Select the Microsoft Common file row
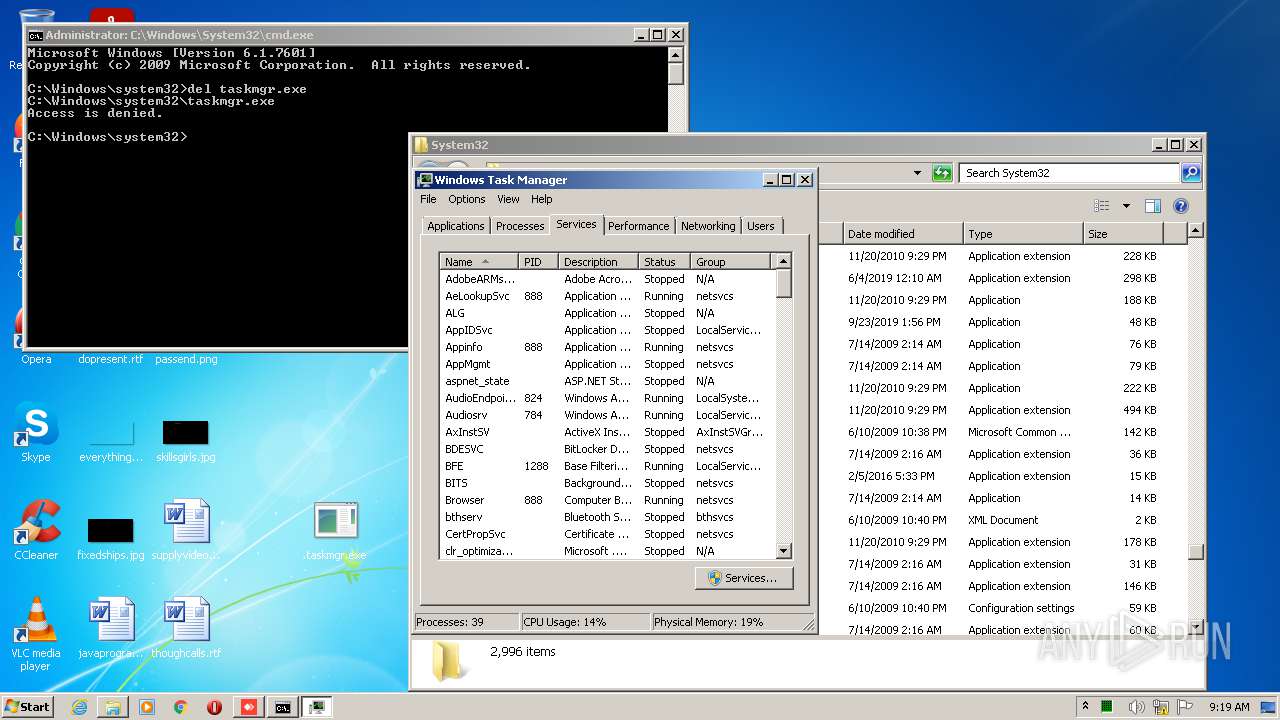 tap(1003, 432)
